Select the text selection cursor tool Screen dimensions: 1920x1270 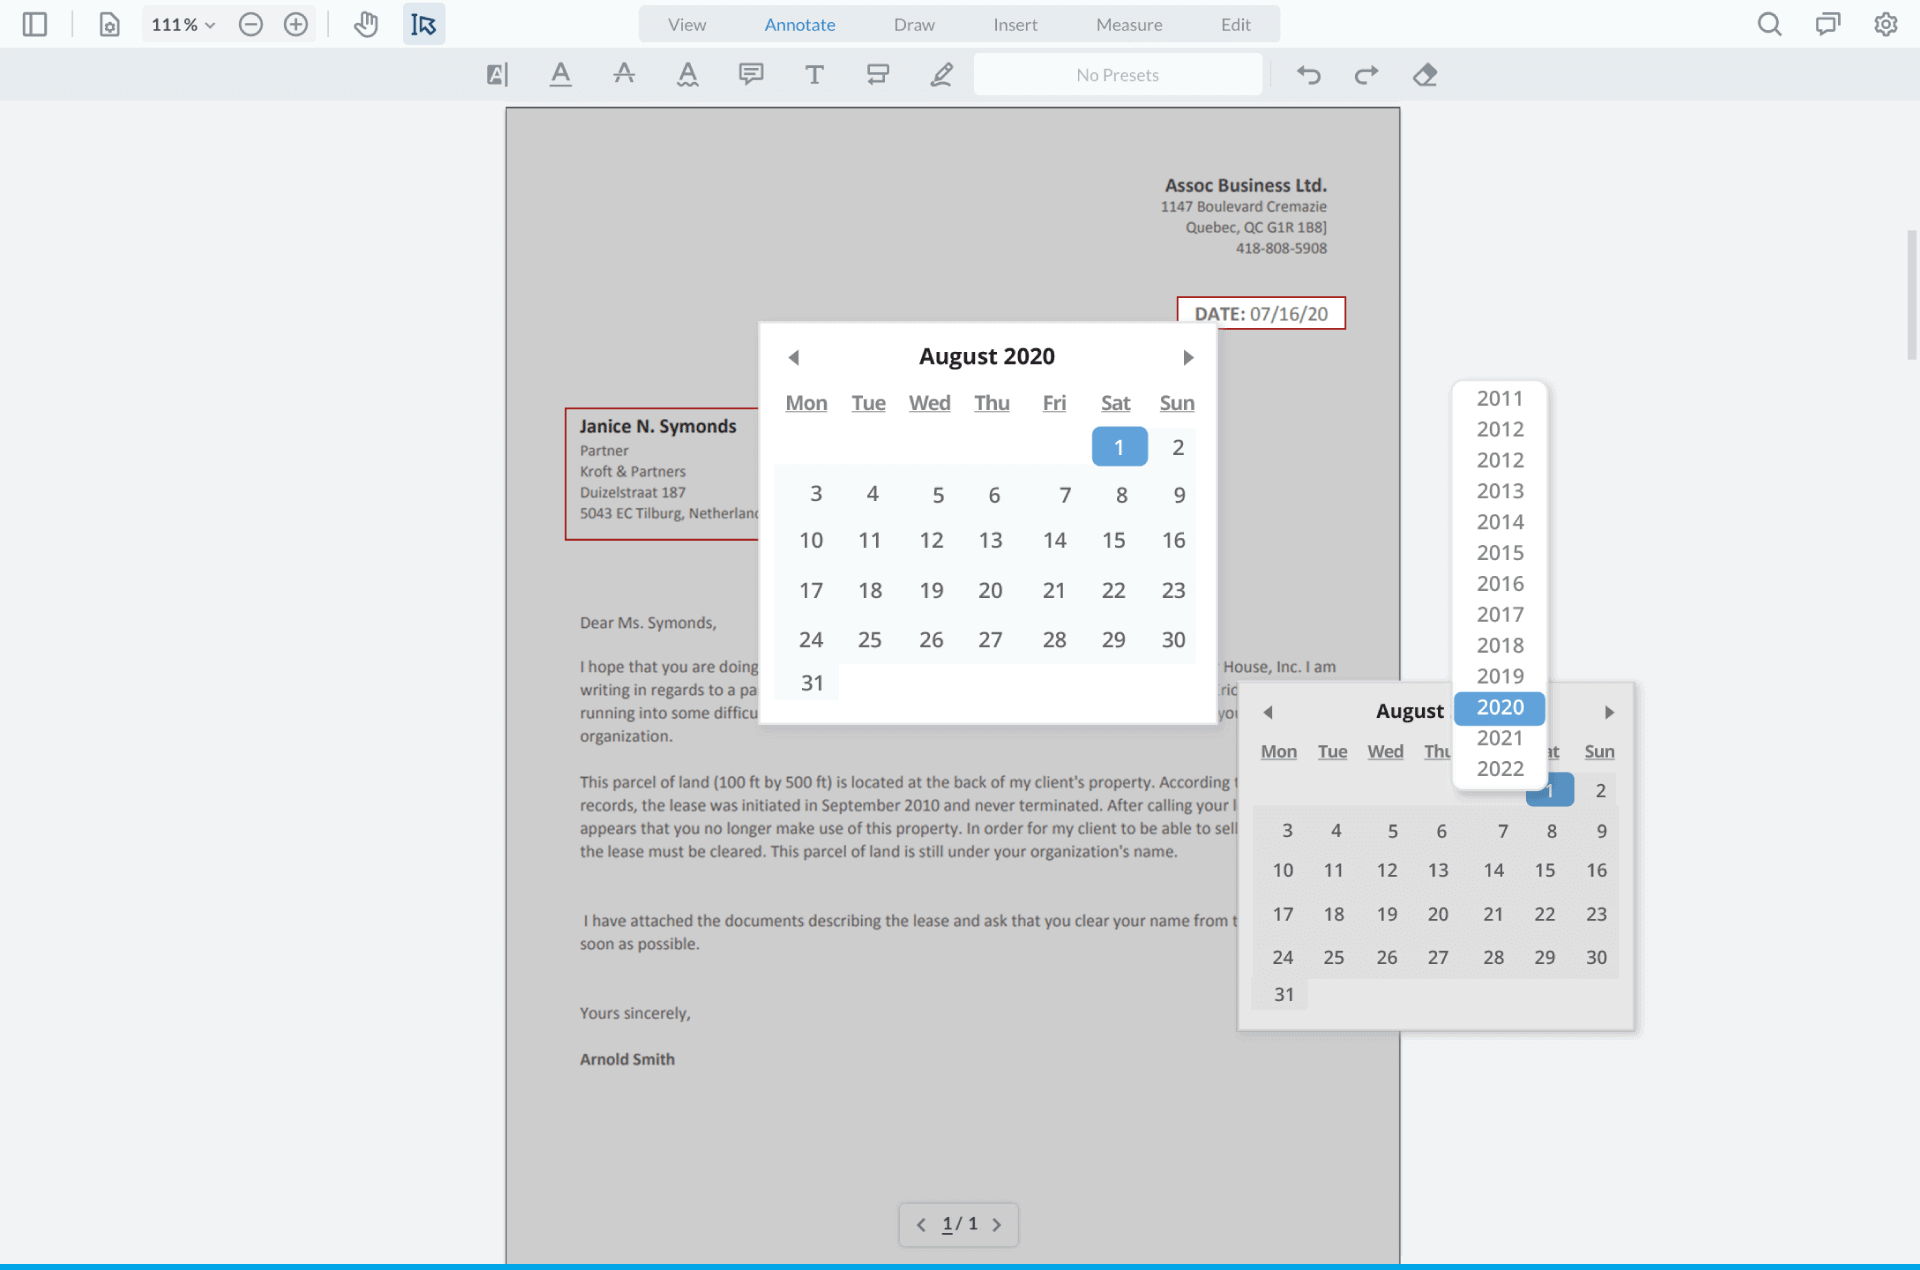424,24
